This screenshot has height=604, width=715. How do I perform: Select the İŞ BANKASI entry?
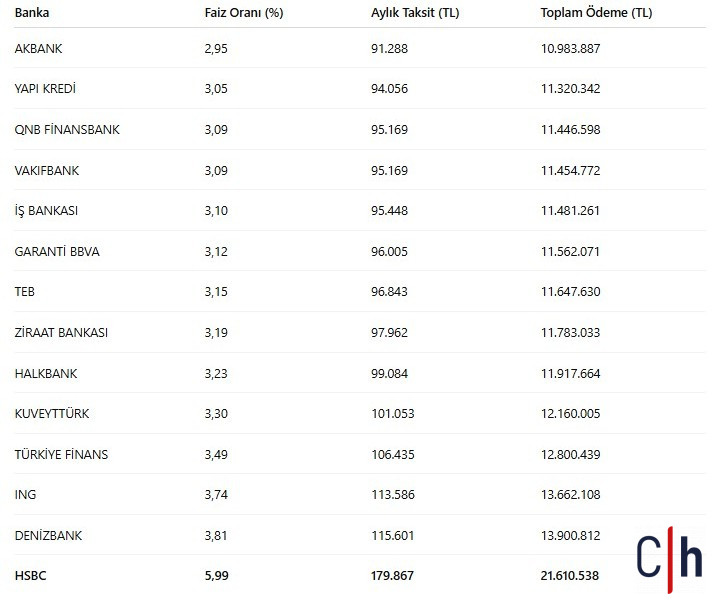(46, 210)
